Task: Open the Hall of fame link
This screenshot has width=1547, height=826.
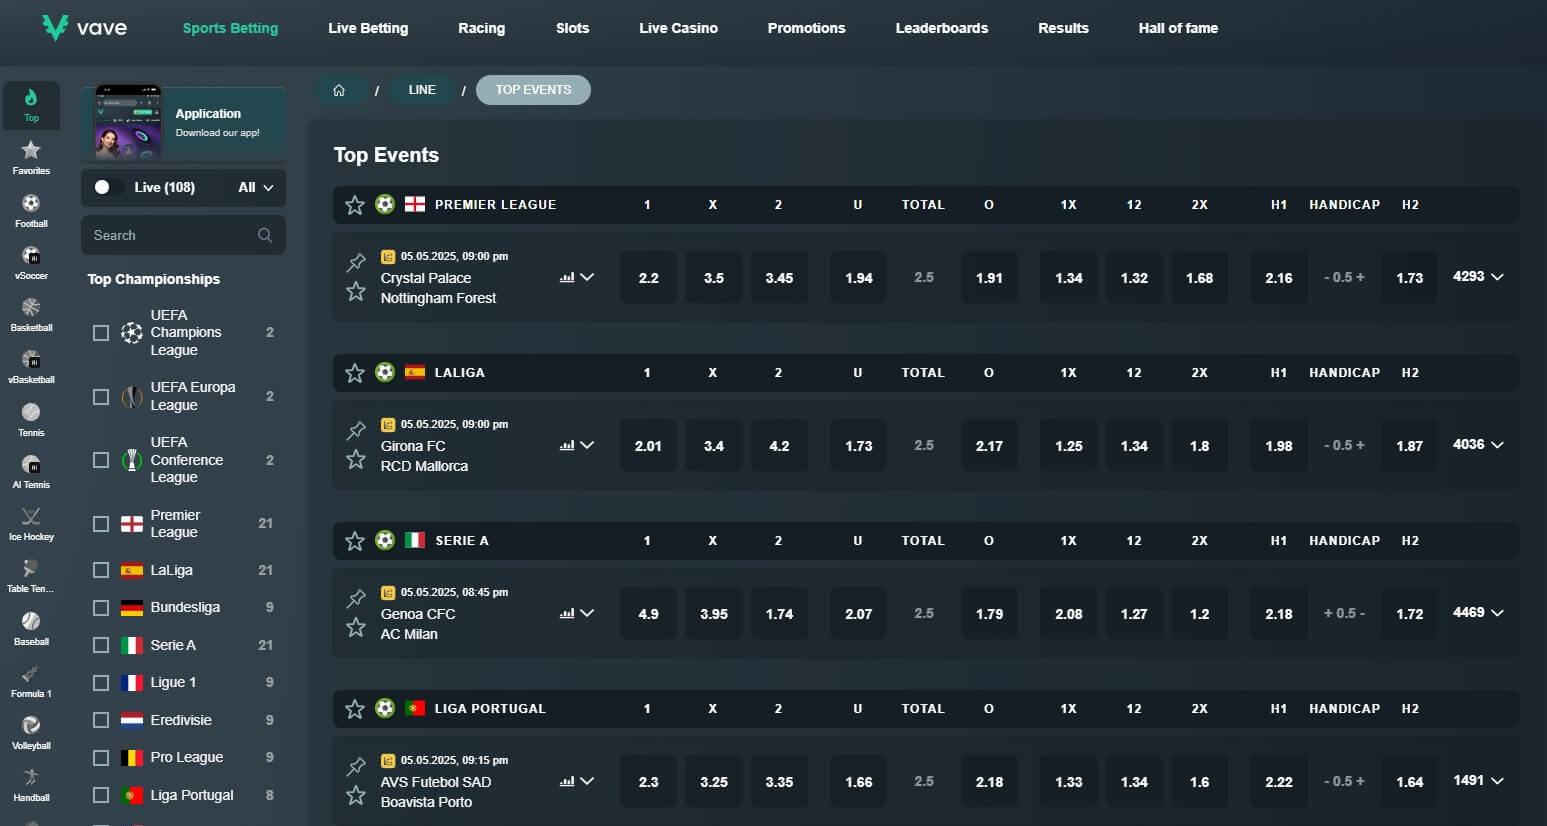Action: point(1178,28)
